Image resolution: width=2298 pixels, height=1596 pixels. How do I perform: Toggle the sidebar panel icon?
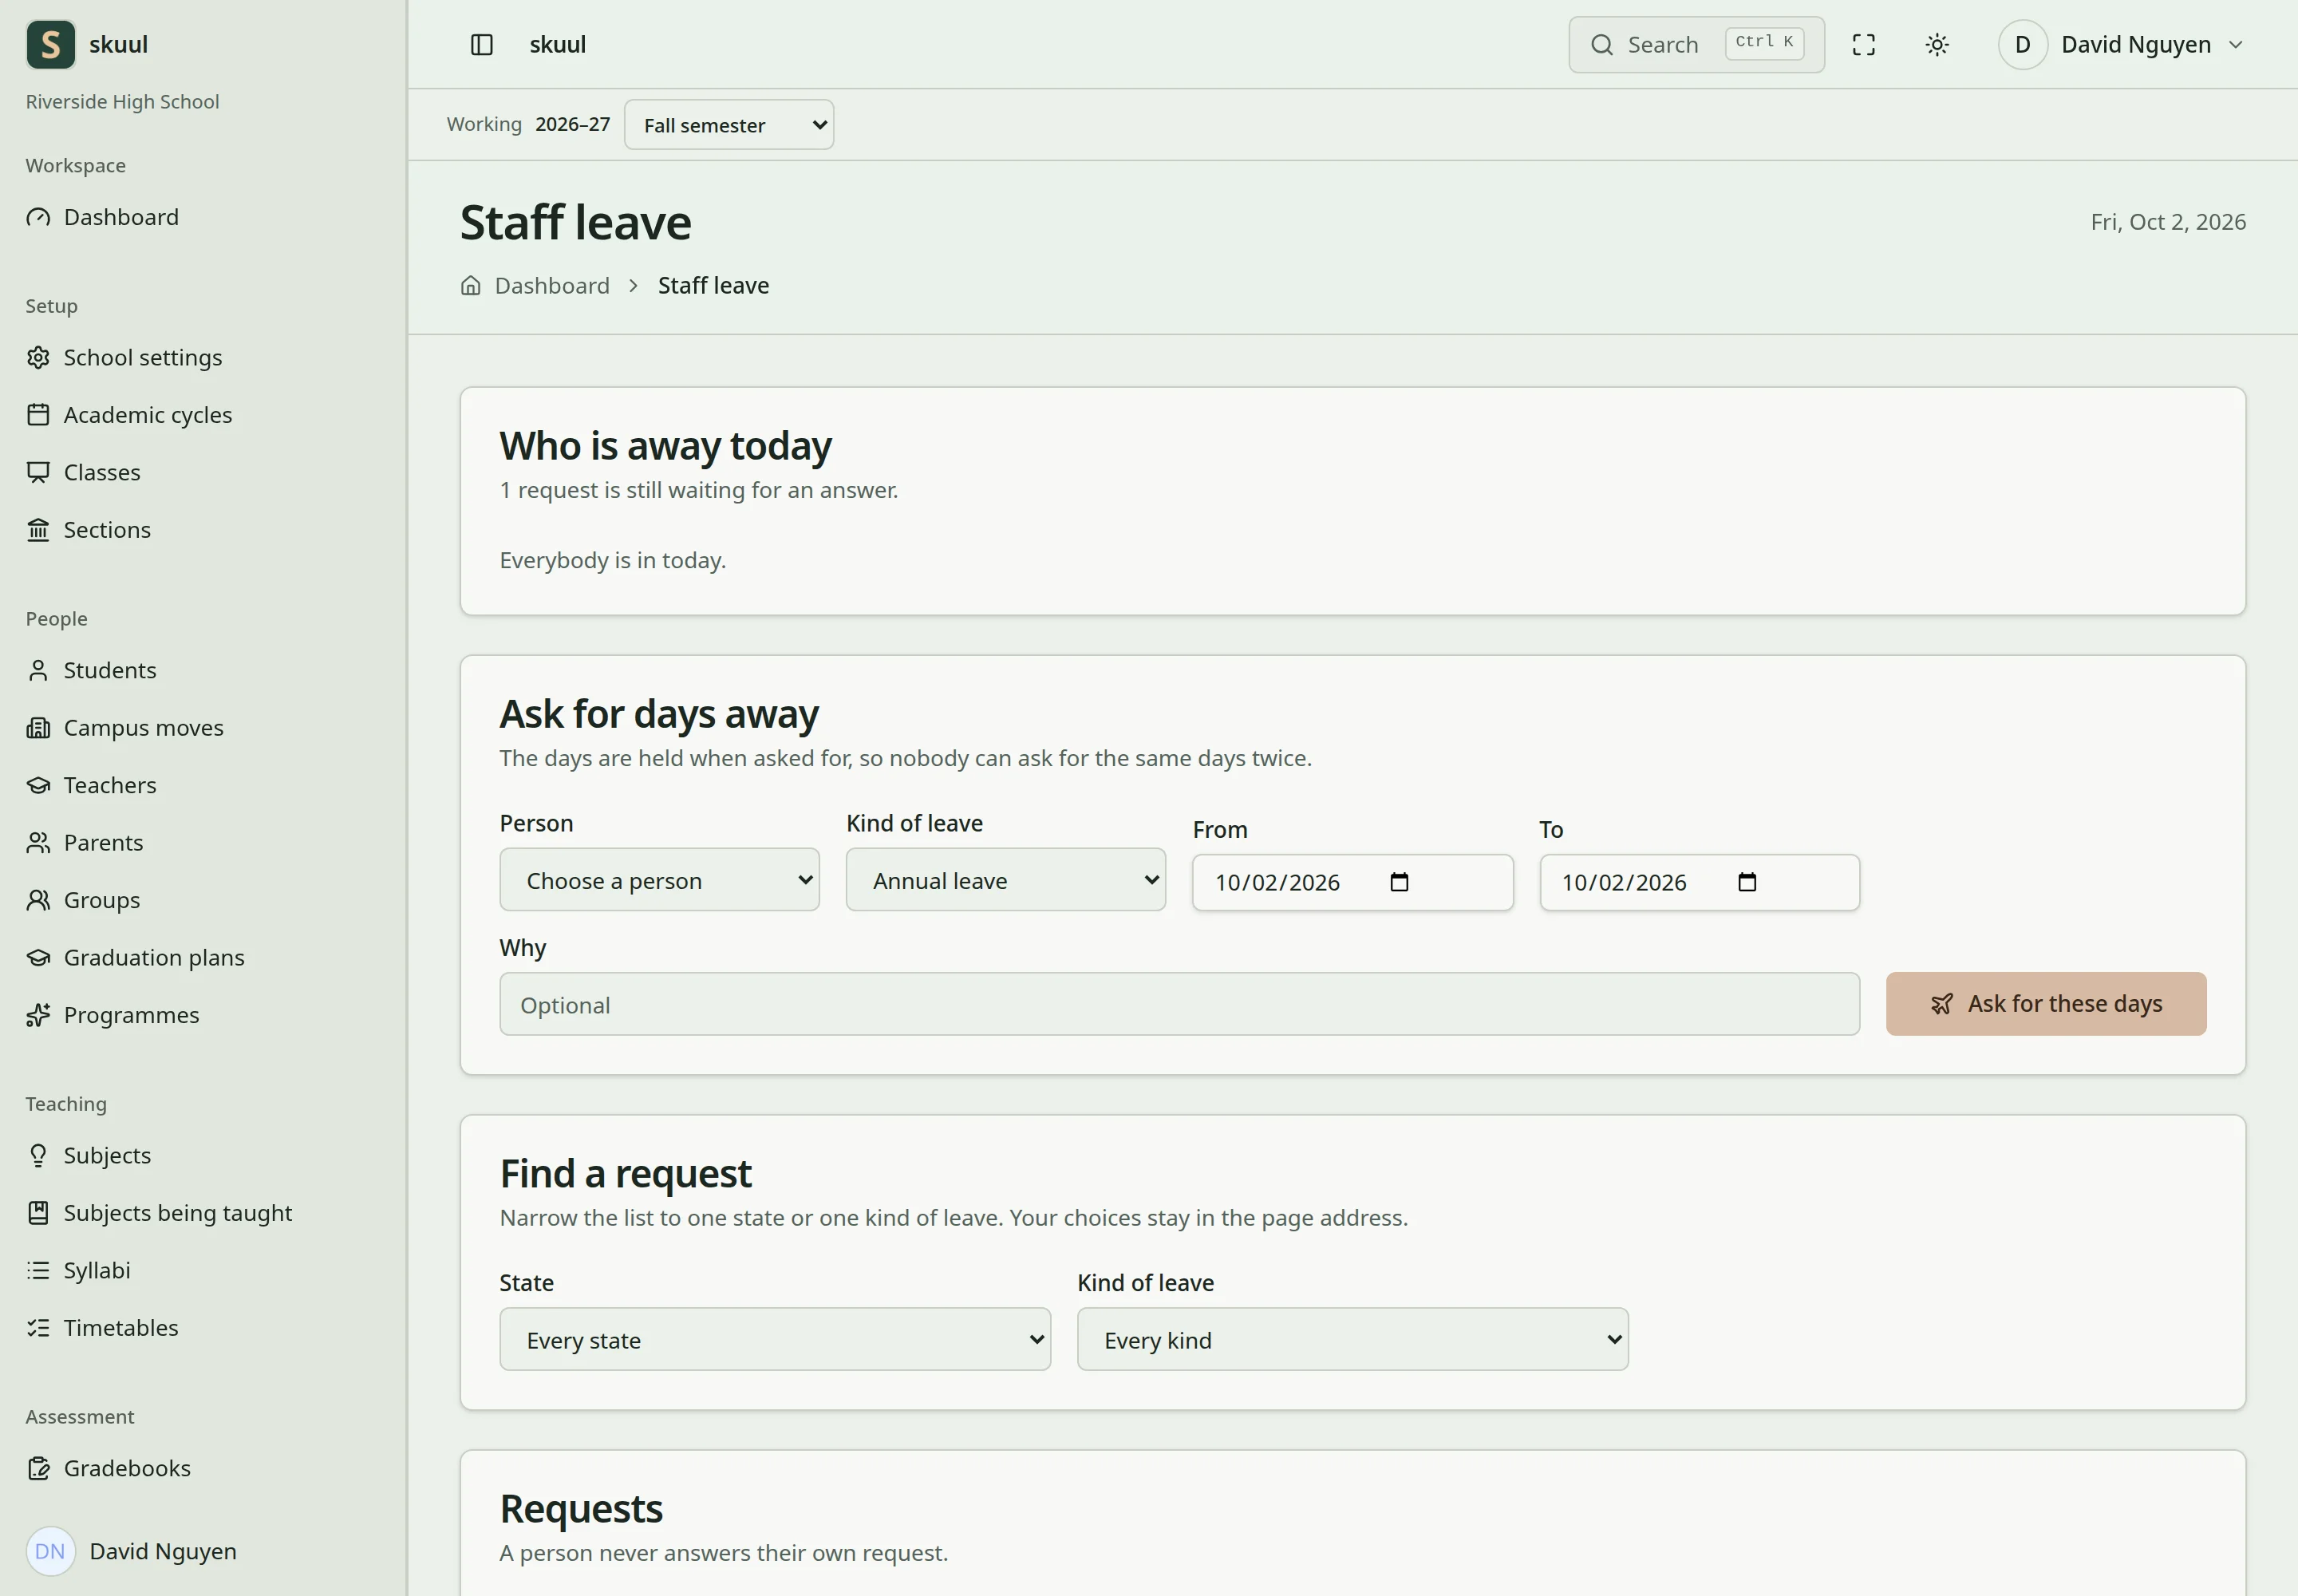(x=482, y=45)
